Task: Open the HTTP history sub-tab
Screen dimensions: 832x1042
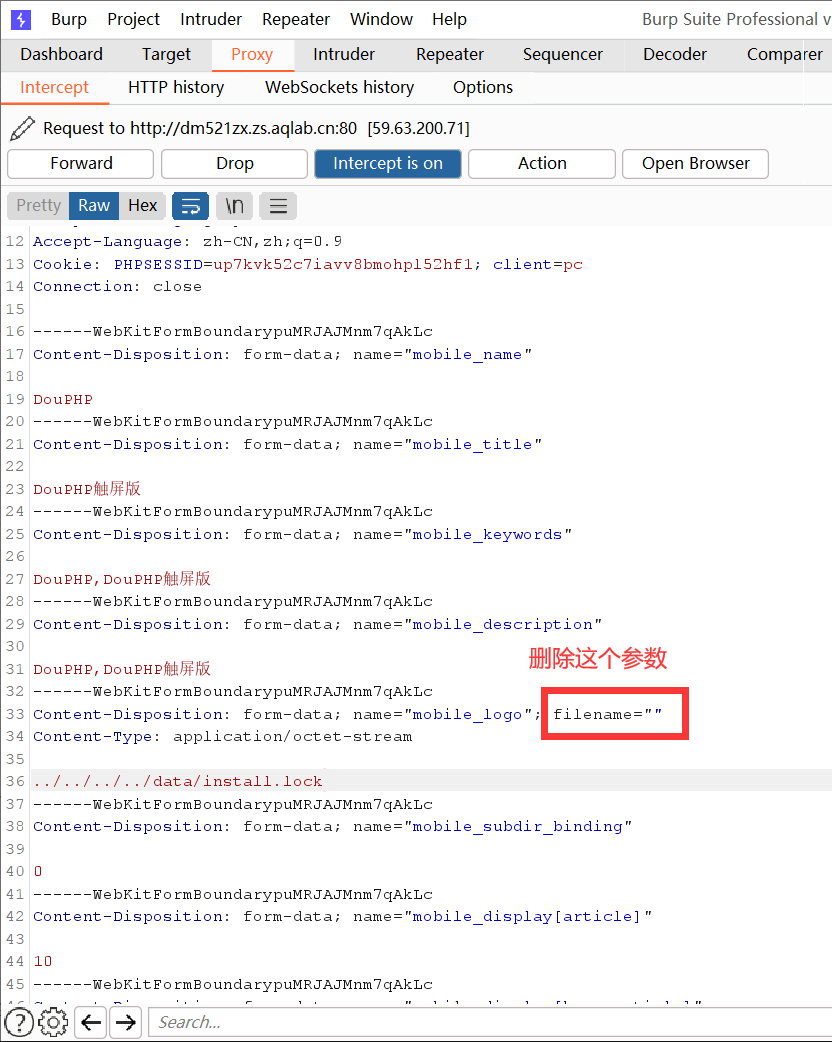Action: 176,88
